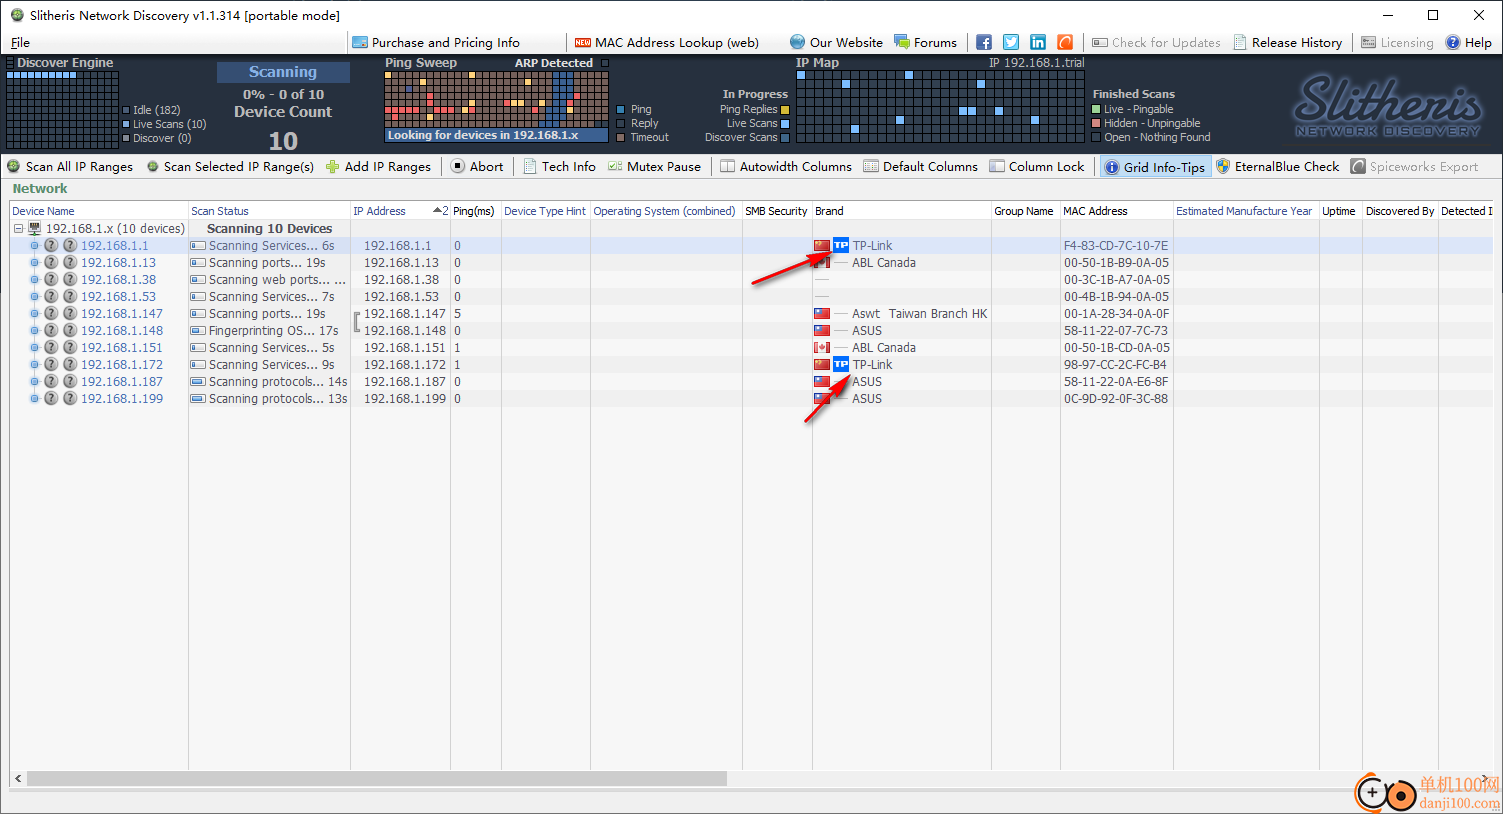Click Spiceworks Export
The width and height of the screenshot is (1503, 814).
(1415, 166)
